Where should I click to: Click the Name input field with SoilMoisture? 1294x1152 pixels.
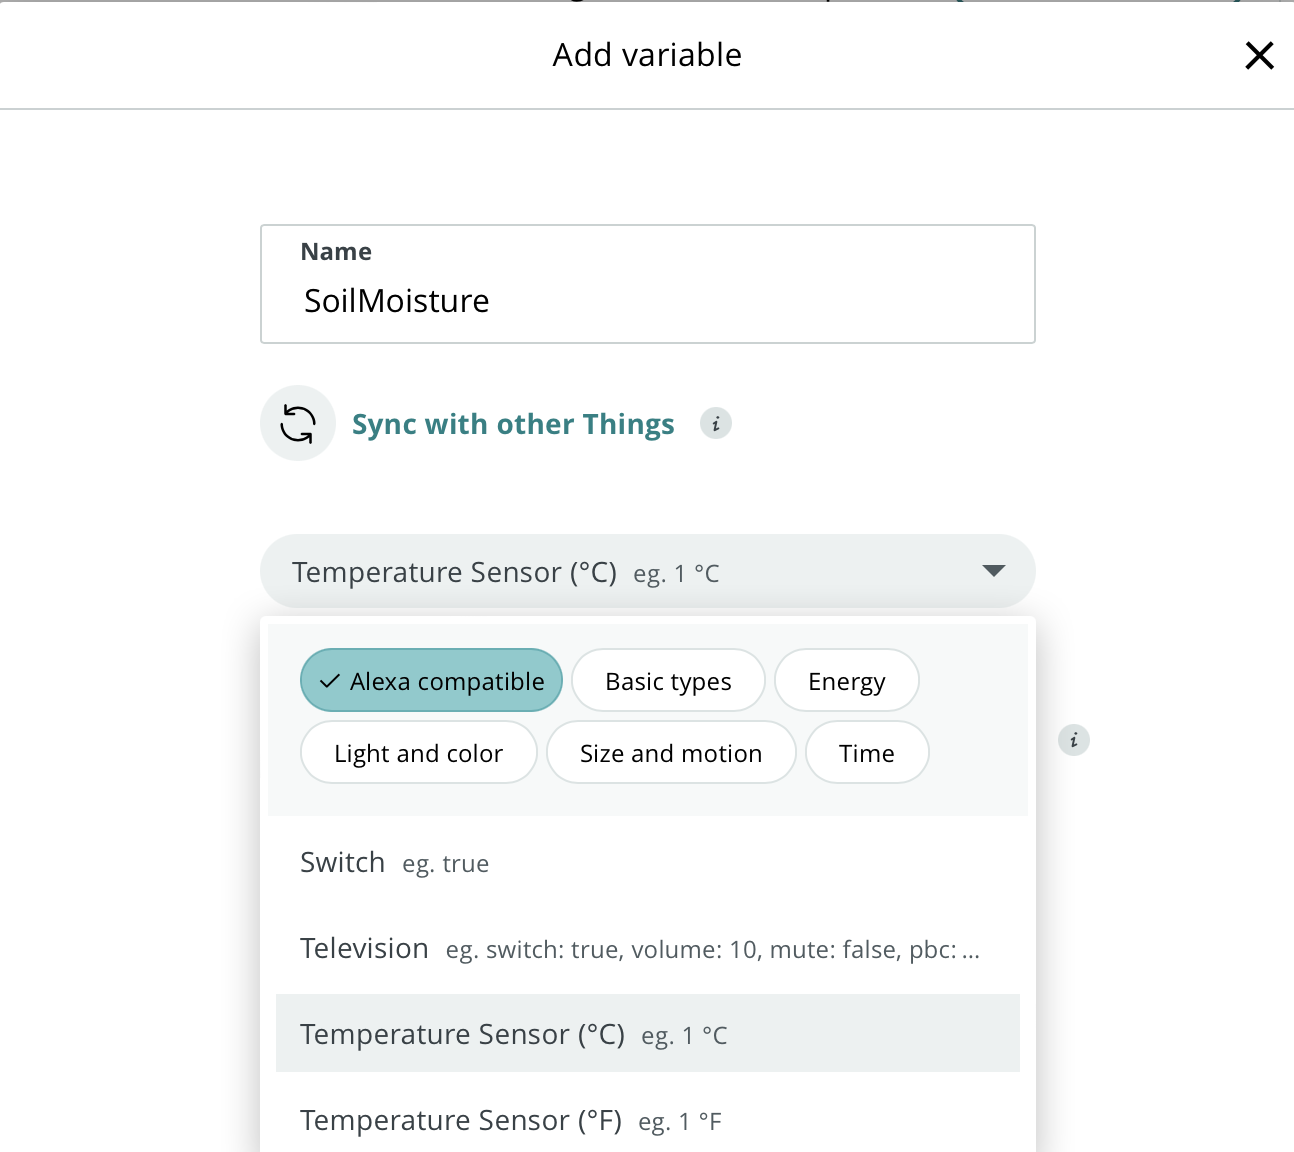click(647, 300)
